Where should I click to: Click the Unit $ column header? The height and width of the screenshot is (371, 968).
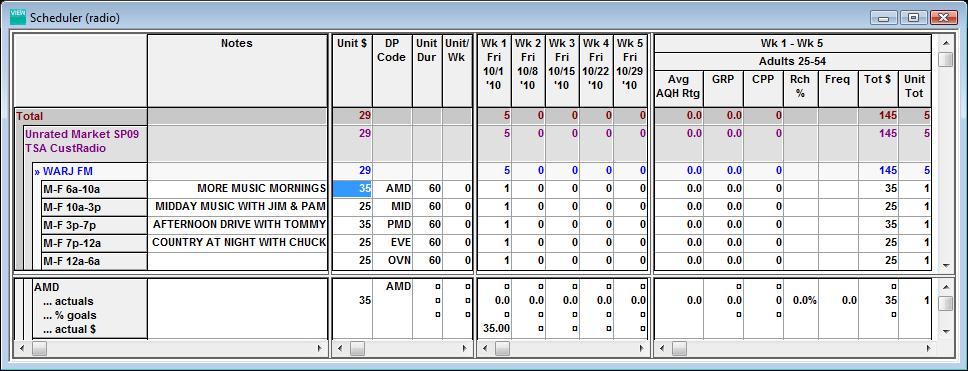[352, 70]
